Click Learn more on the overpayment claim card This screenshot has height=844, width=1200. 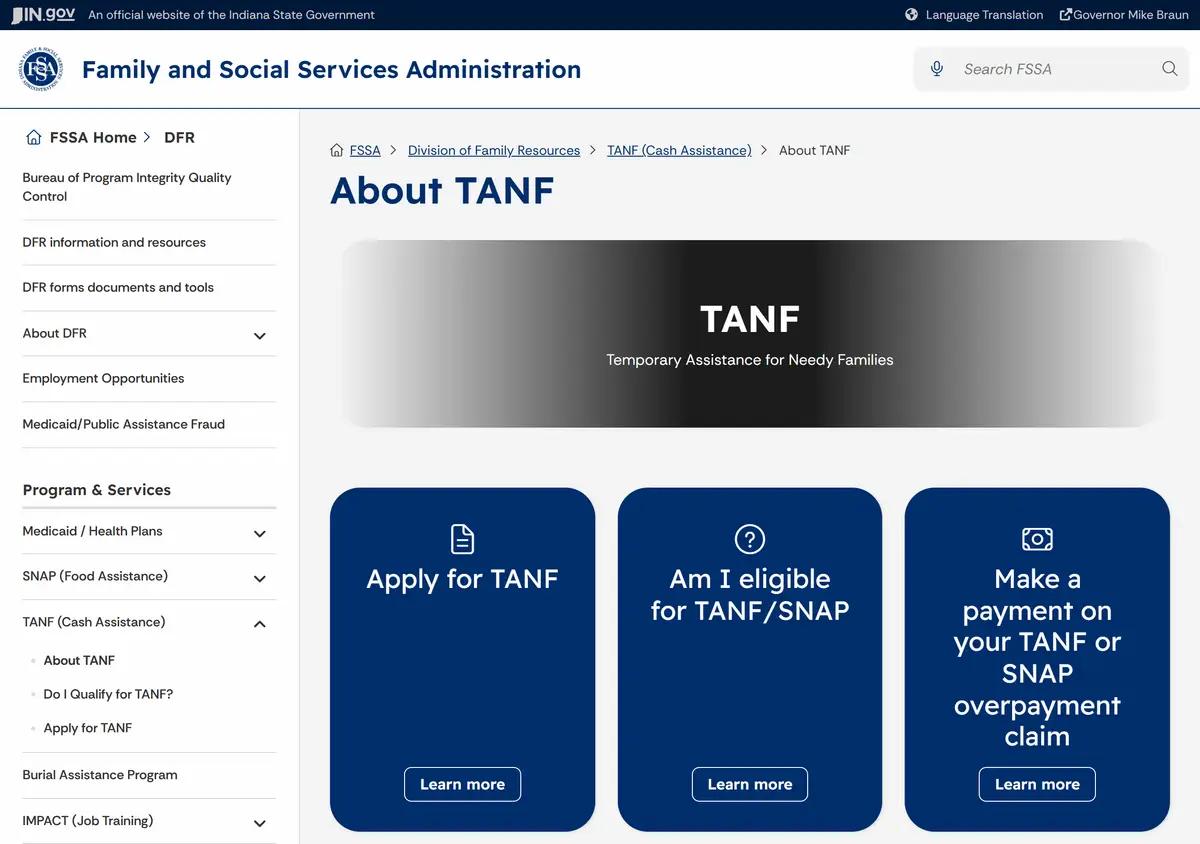coord(1037,784)
